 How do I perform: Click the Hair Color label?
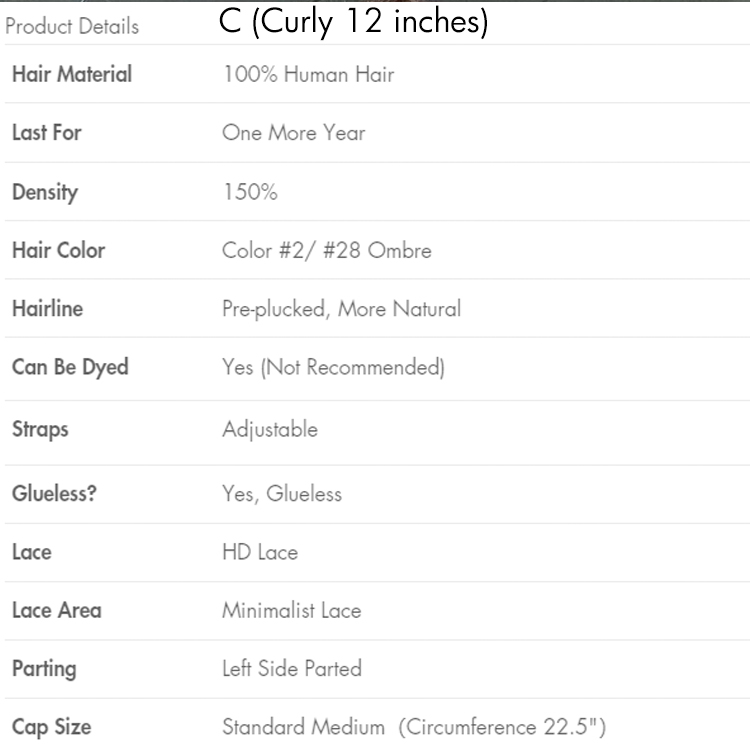point(58,250)
